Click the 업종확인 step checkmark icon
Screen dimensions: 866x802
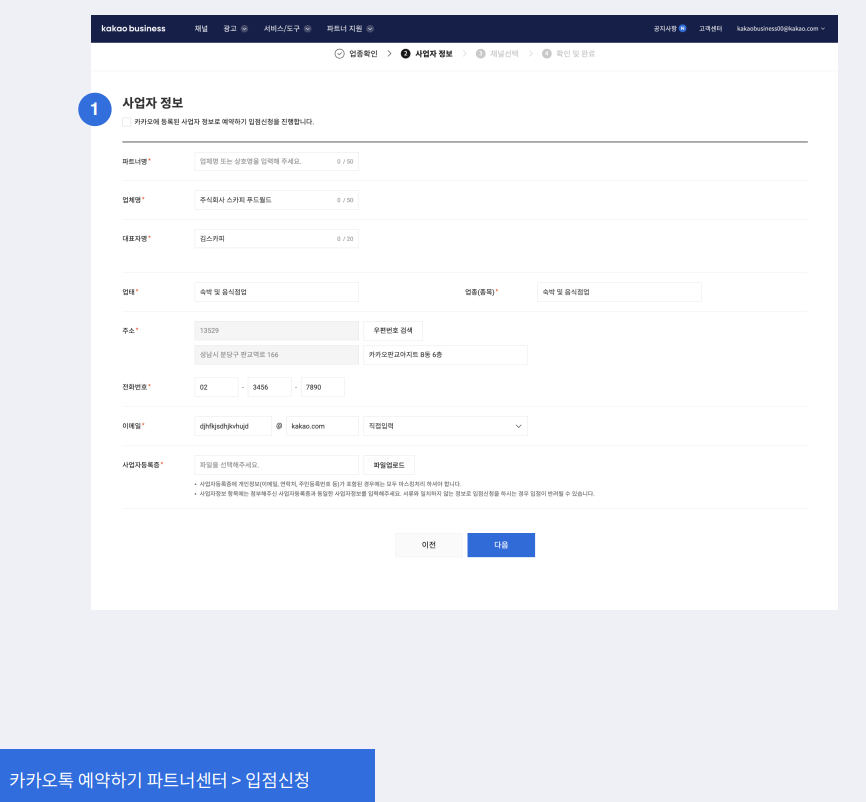(340, 53)
